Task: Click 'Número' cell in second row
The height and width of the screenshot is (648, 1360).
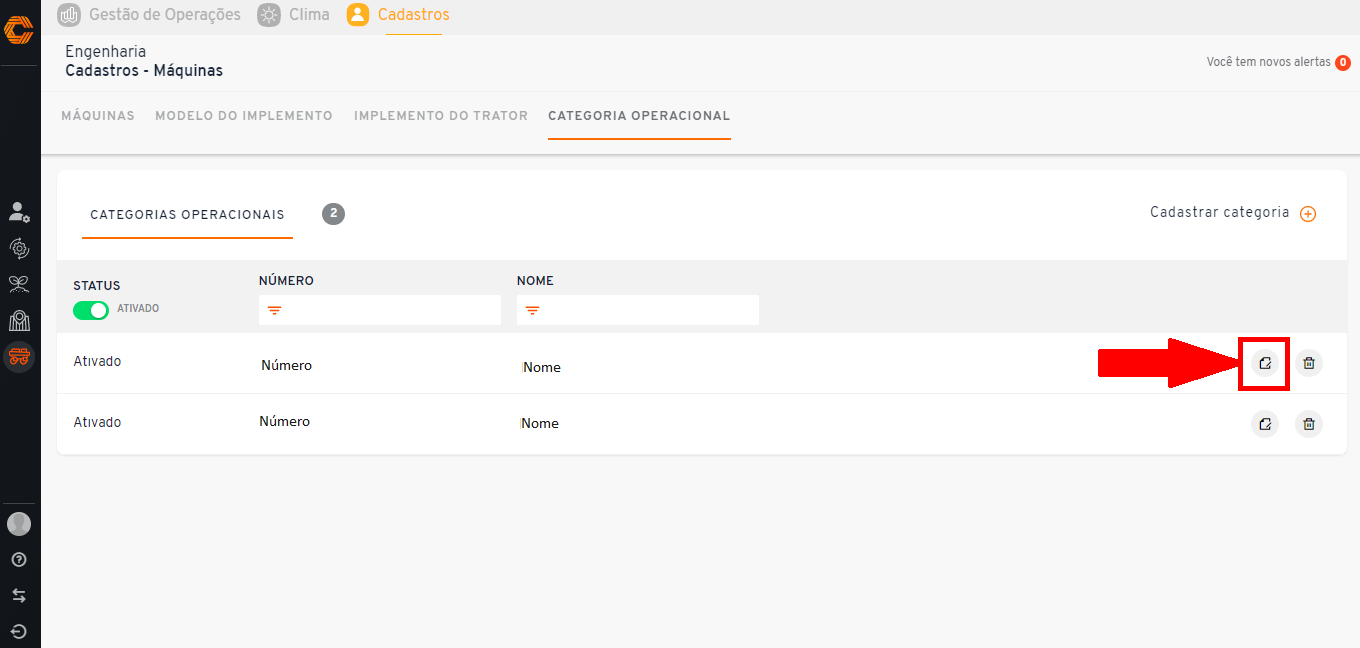Action: [x=284, y=422]
